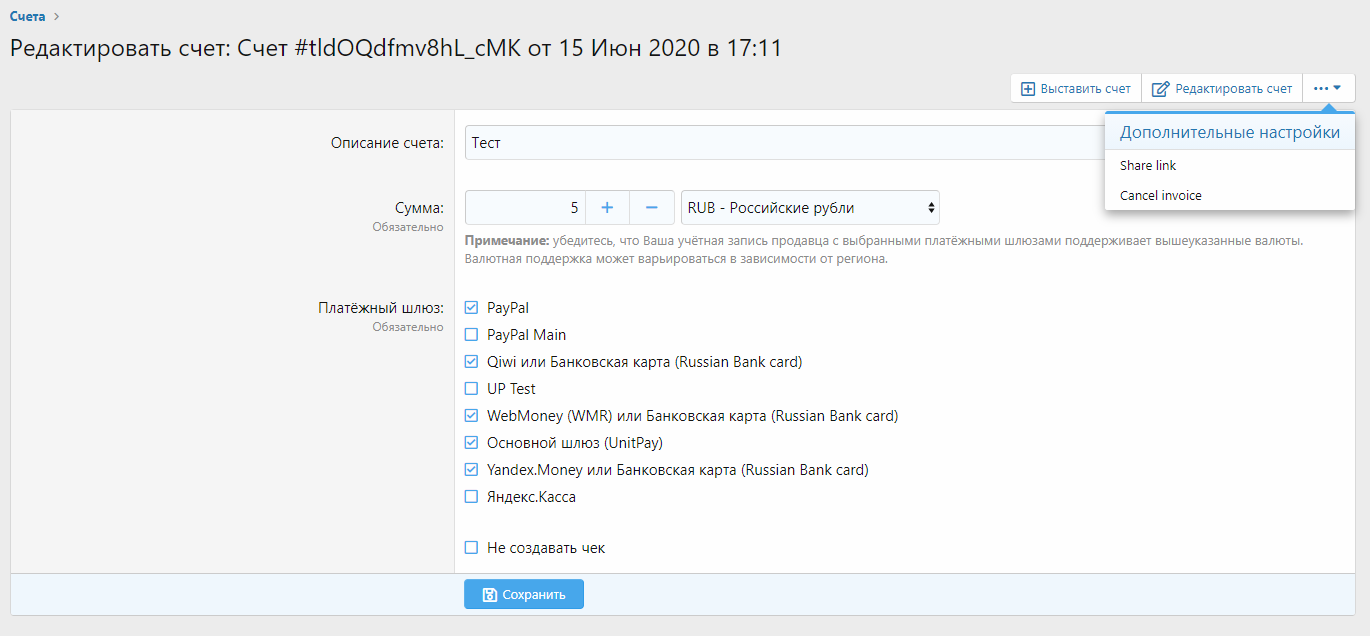Enable the UP Test checkbox
This screenshot has width=1370, height=636.
pyautogui.click(x=471, y=389)
